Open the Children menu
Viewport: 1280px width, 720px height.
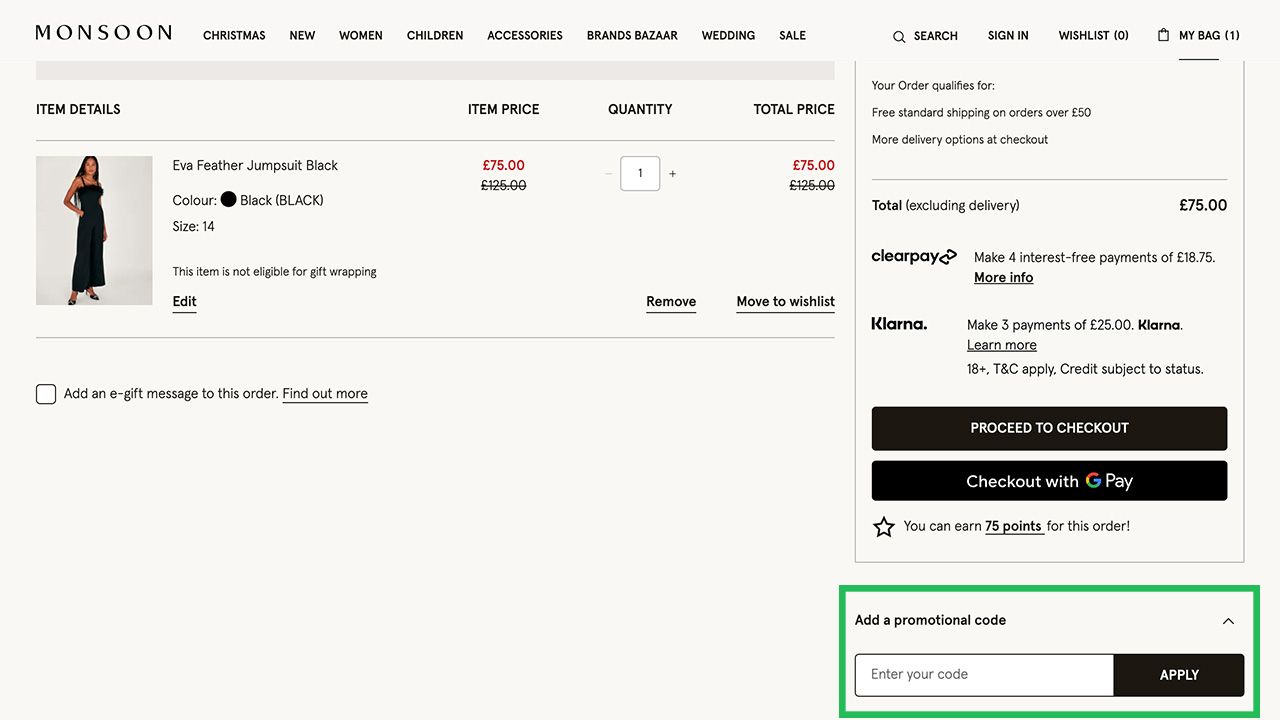pyautogui.click(x=435, y=35)
